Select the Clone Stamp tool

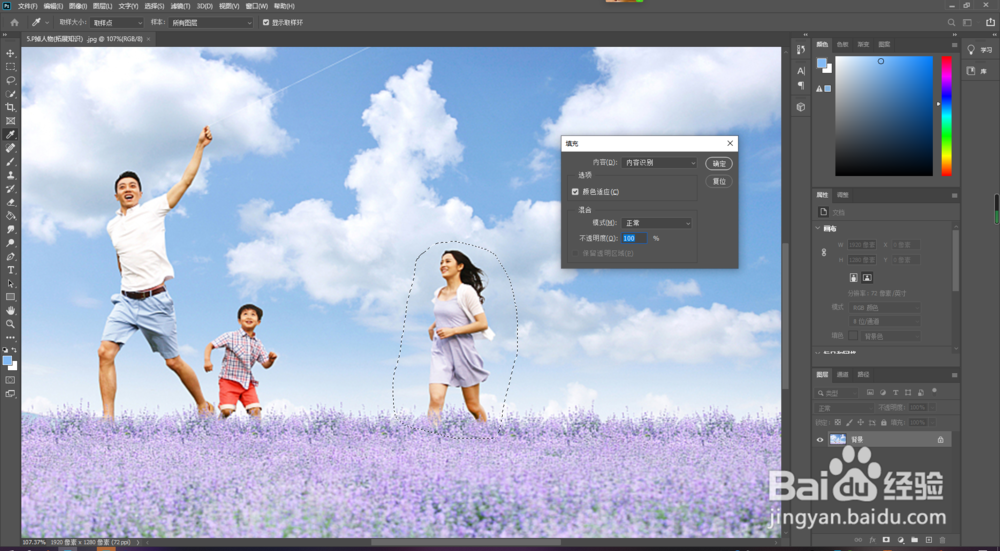tap(10, 175)
